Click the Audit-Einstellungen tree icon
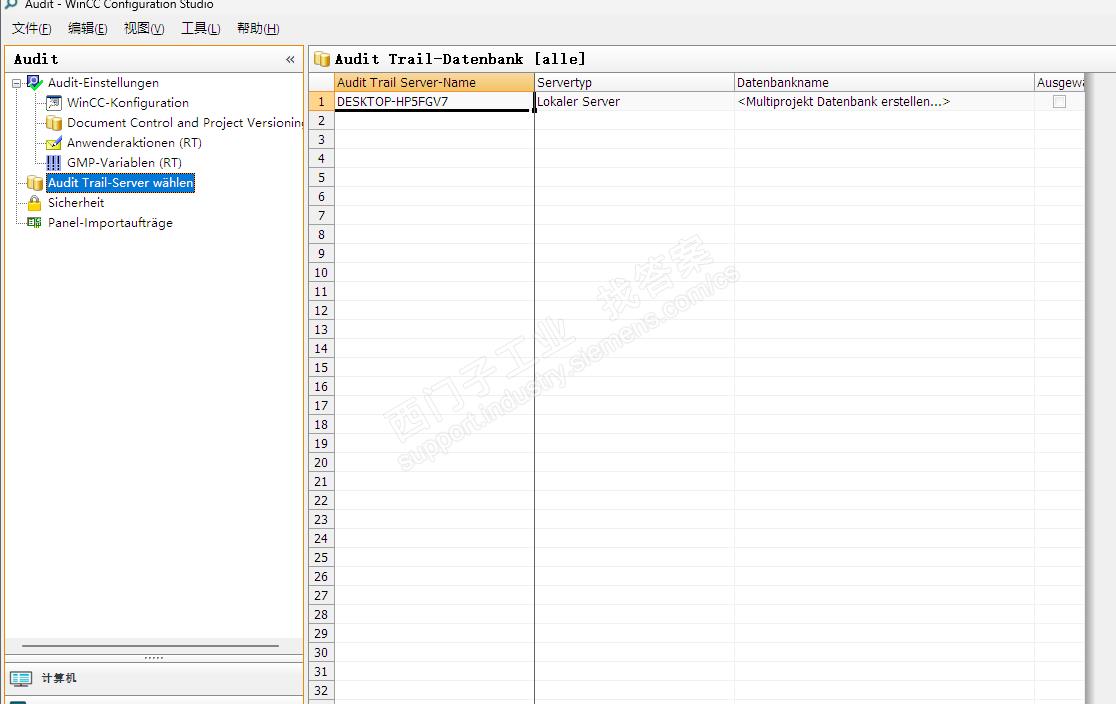1116x704 pixels. [35, 83]
